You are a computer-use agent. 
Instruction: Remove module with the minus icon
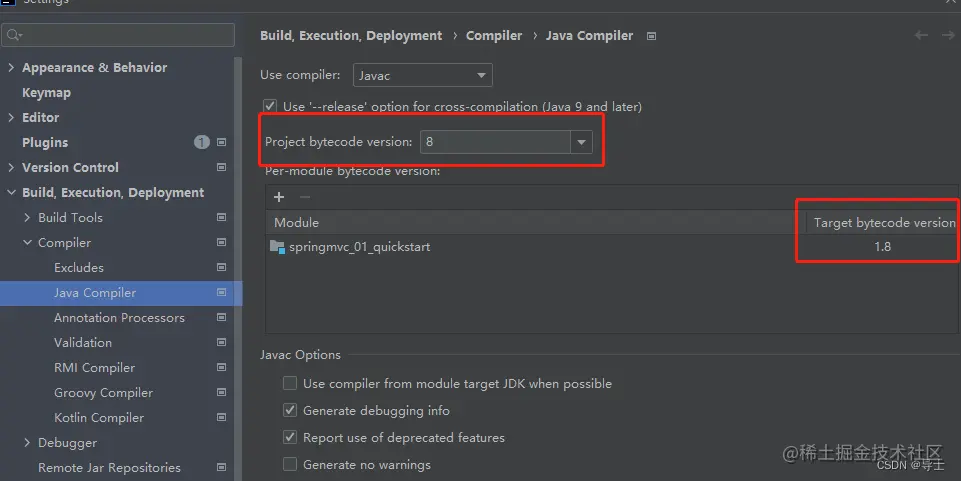[x=305, y=197]
